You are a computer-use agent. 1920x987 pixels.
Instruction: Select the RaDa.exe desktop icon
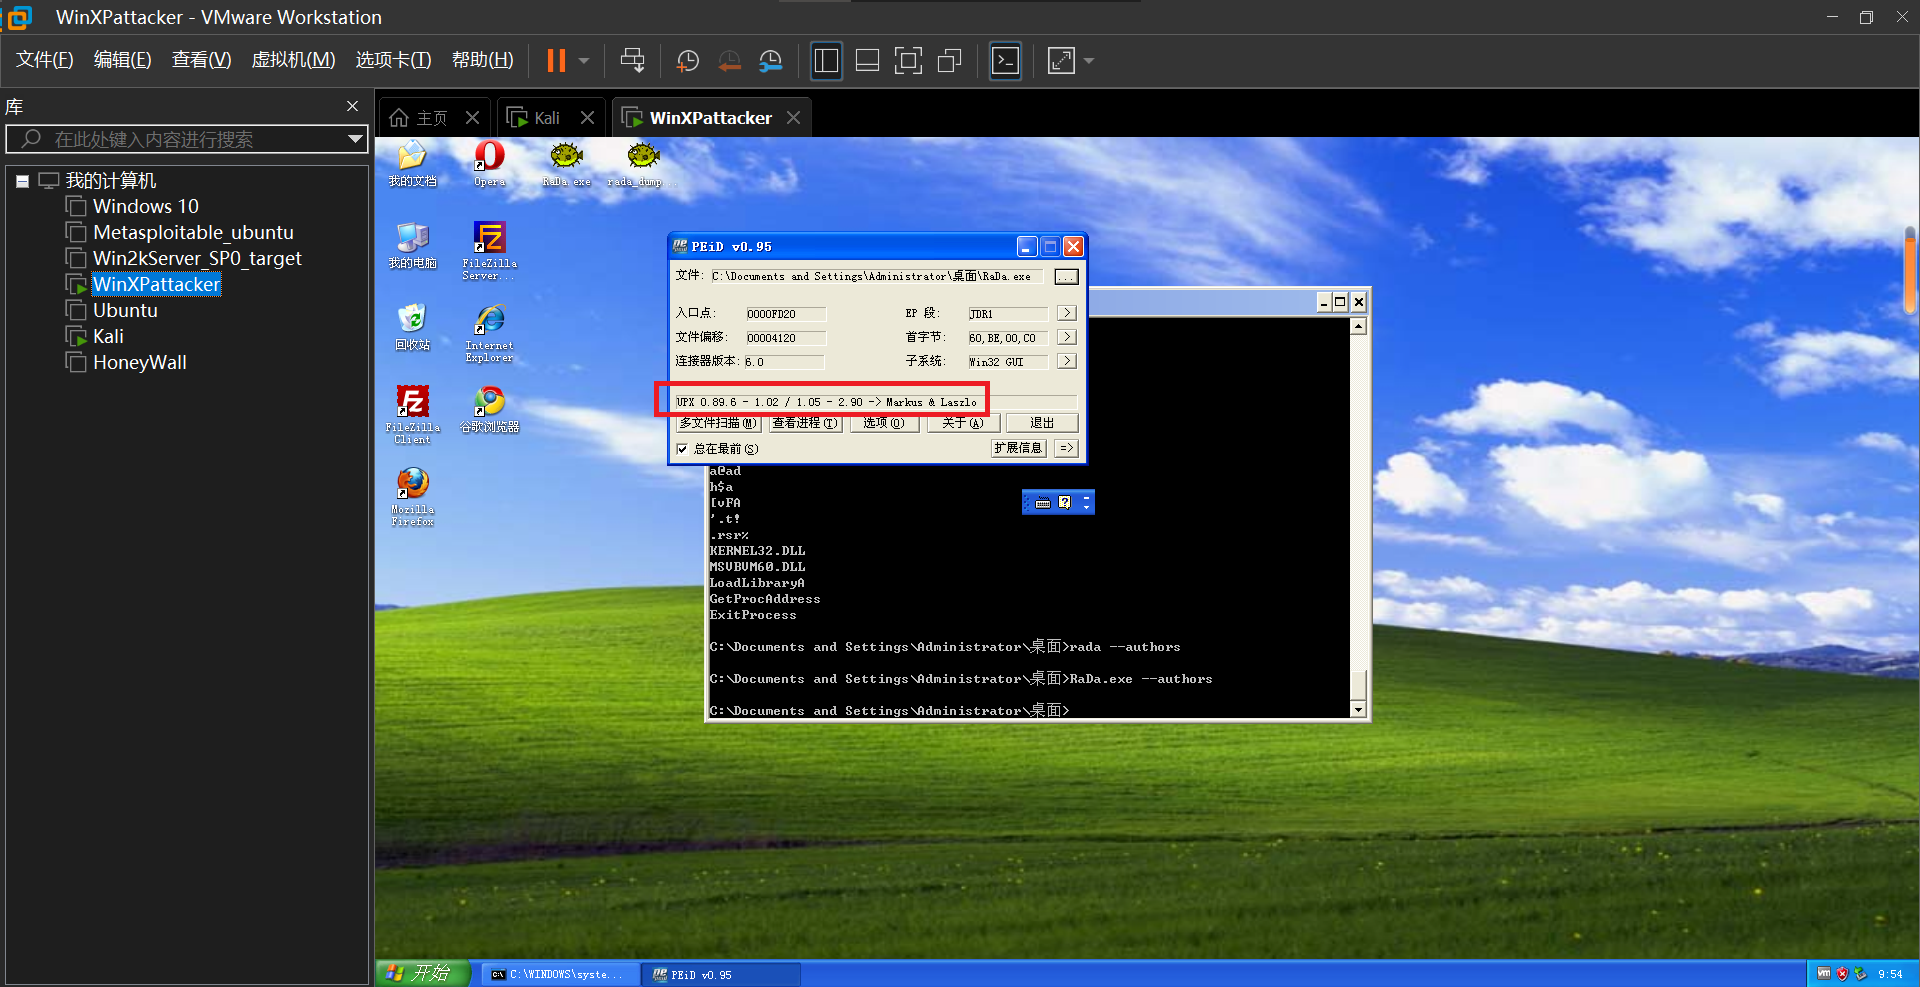point(566,165)
